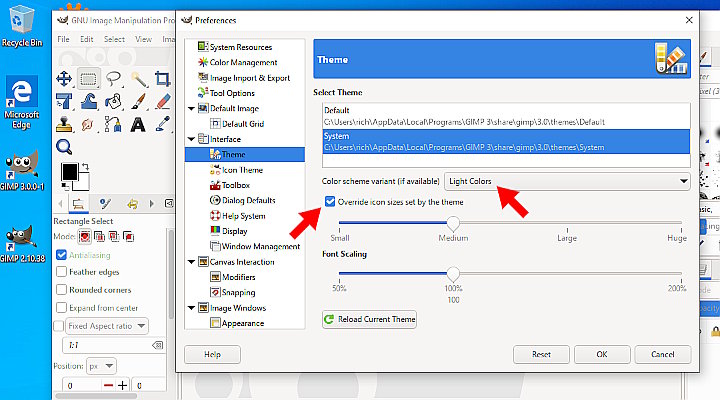Select the Unified Transform tool

click(64, 101)
